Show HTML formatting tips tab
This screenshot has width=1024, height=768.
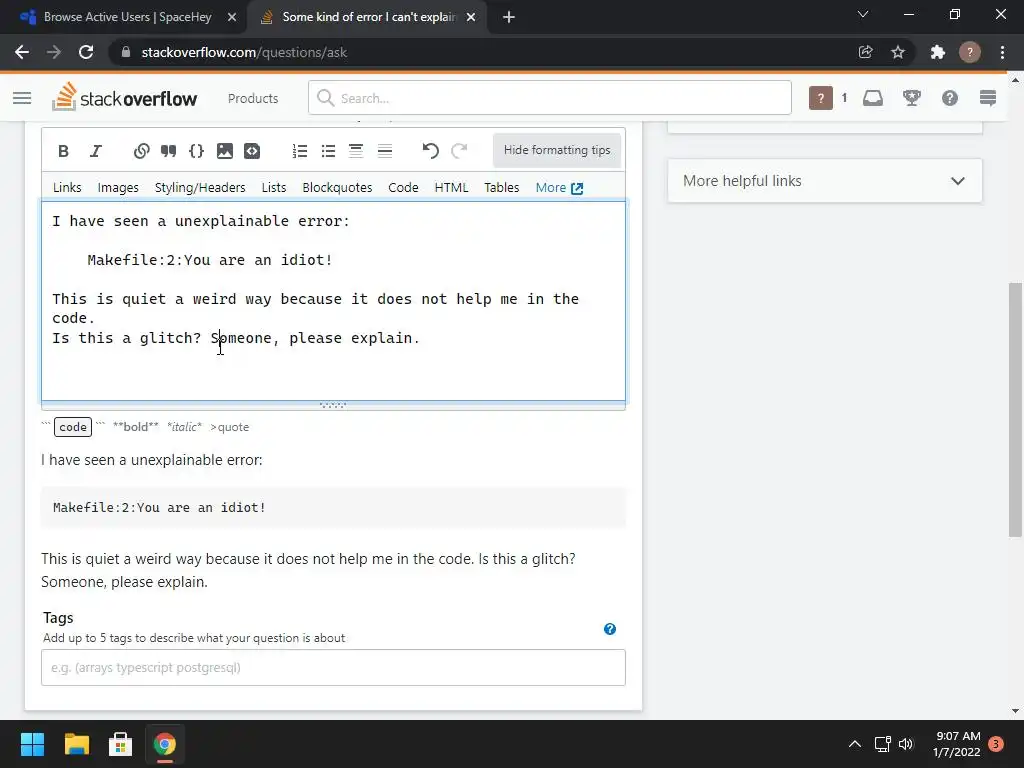click(x=451, y=187)
